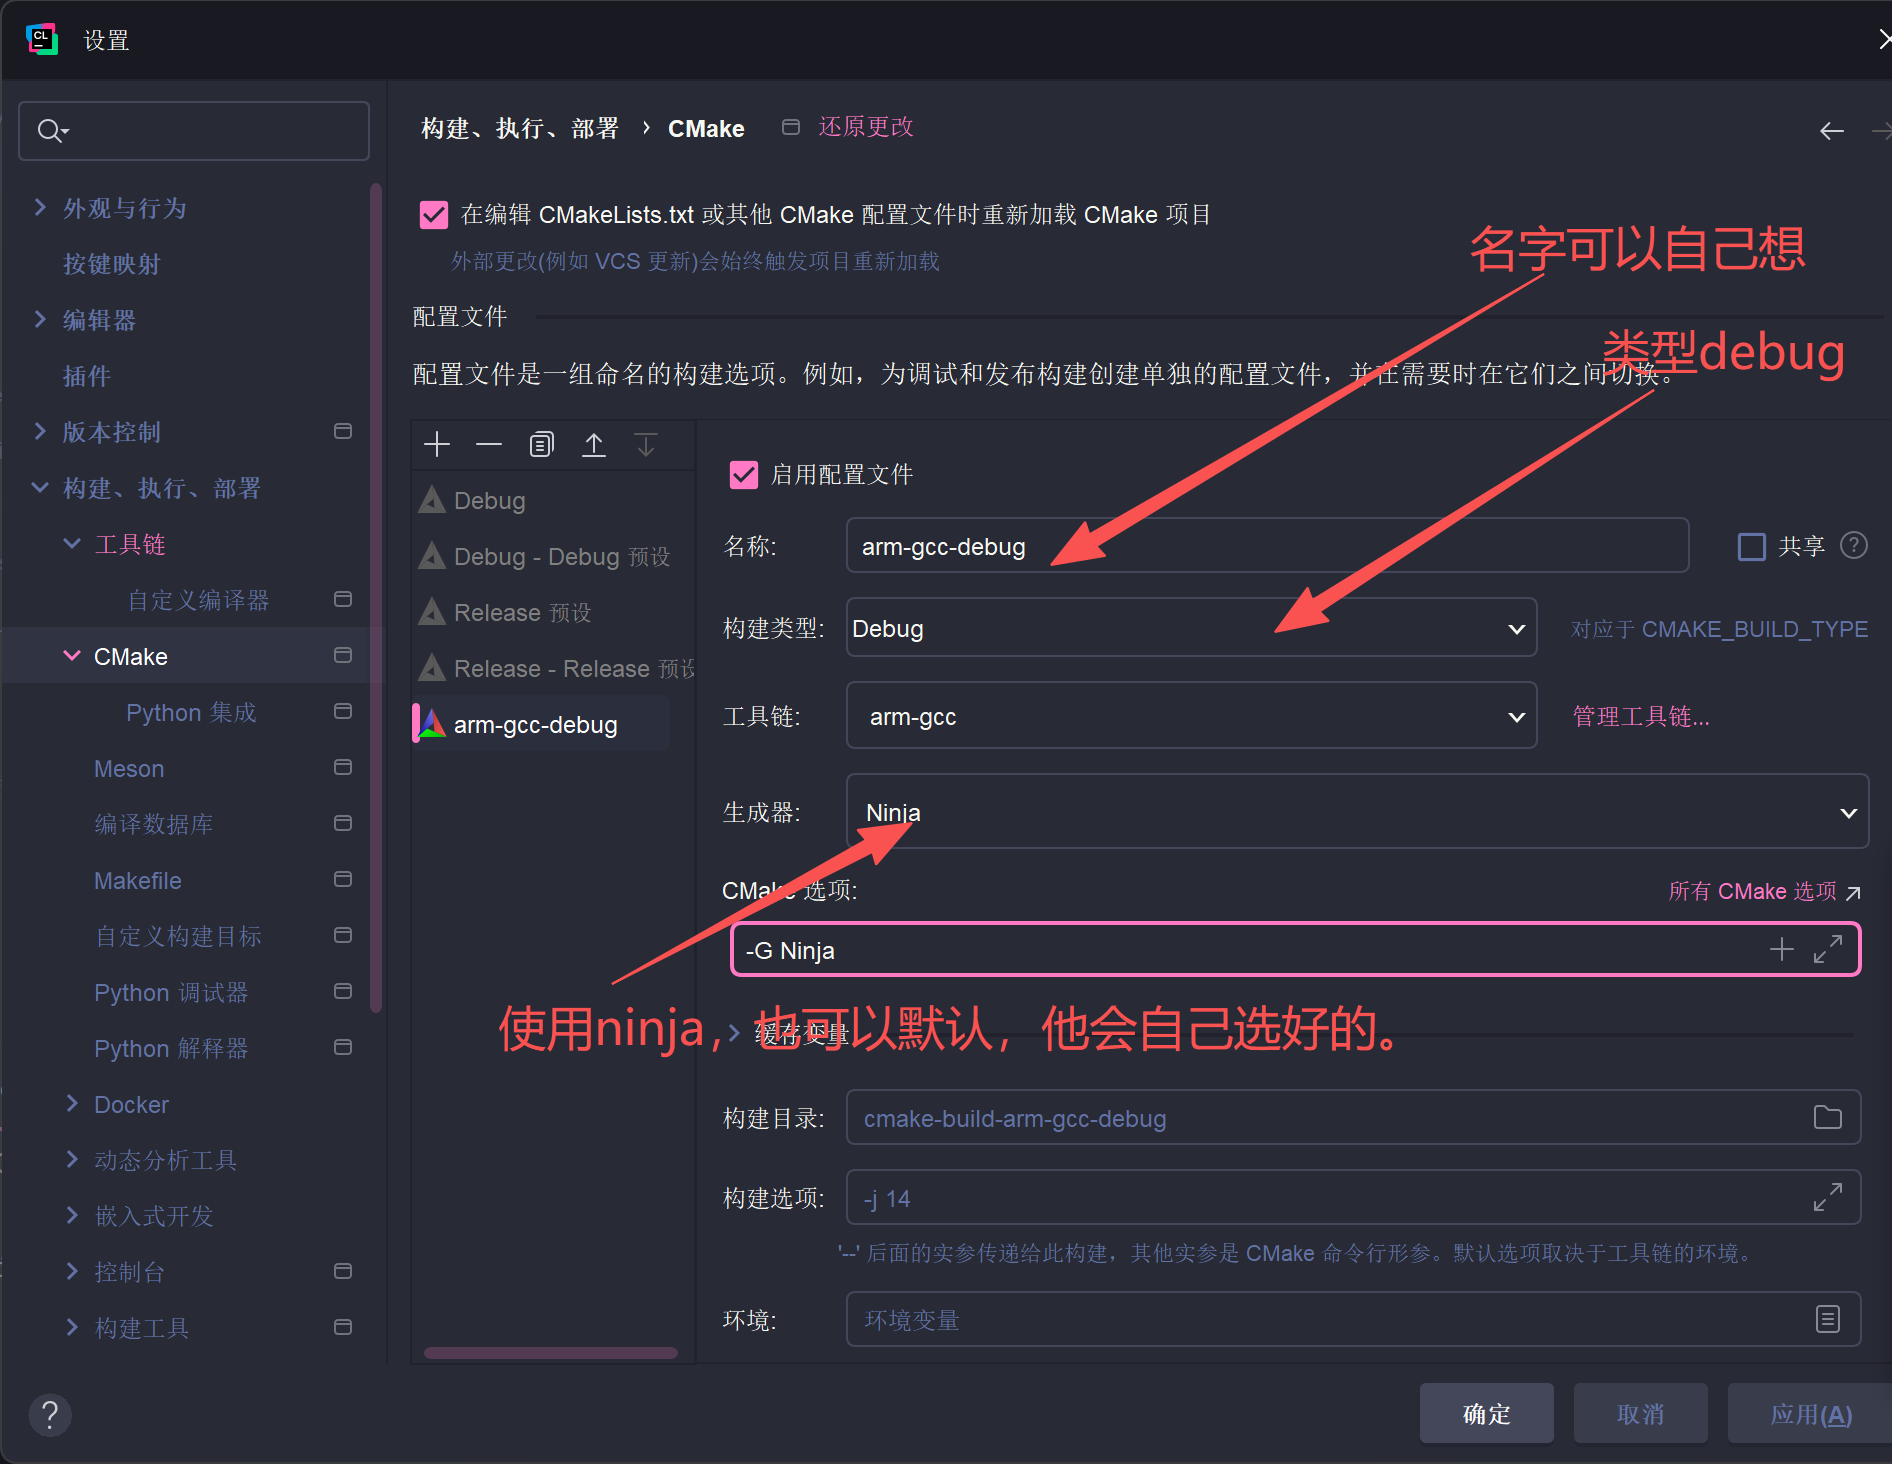The image size is (1892, 1464).
Task: Click settings tree vertical scrollbar
Action: pyautogui.click(x=376, y=598)
